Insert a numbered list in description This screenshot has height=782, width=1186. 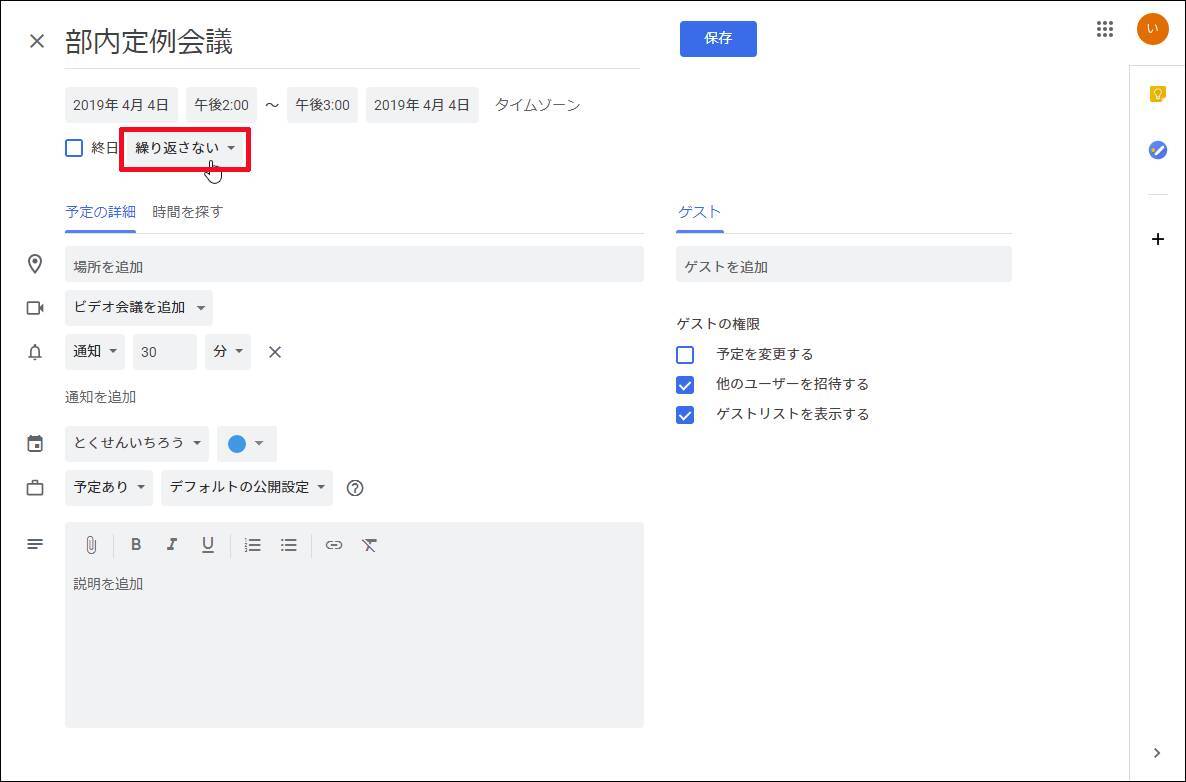tap(253, 545)
